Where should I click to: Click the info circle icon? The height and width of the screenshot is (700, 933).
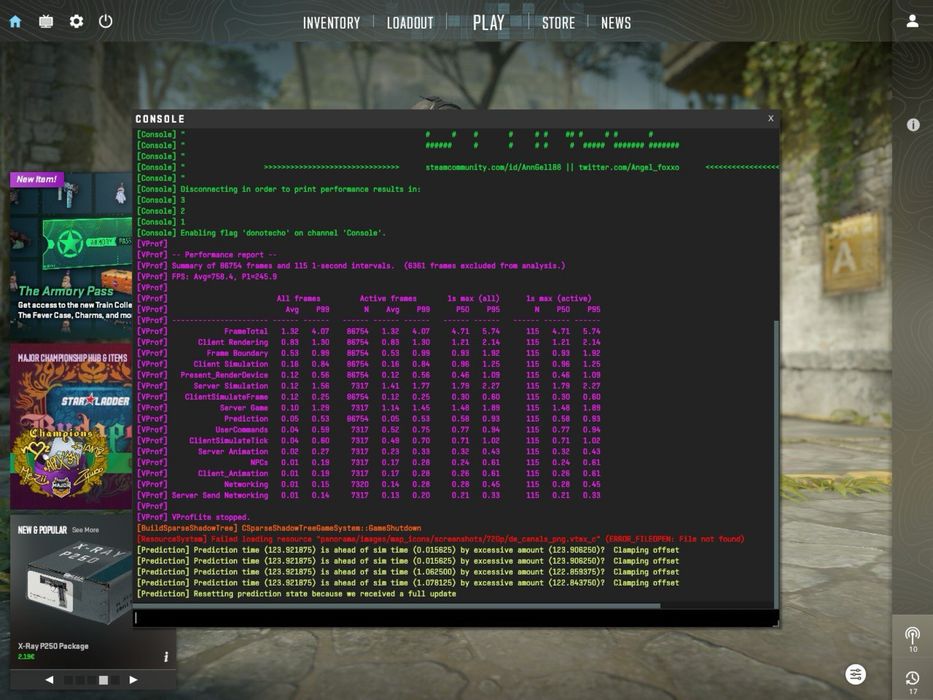[x=913, y=124]
